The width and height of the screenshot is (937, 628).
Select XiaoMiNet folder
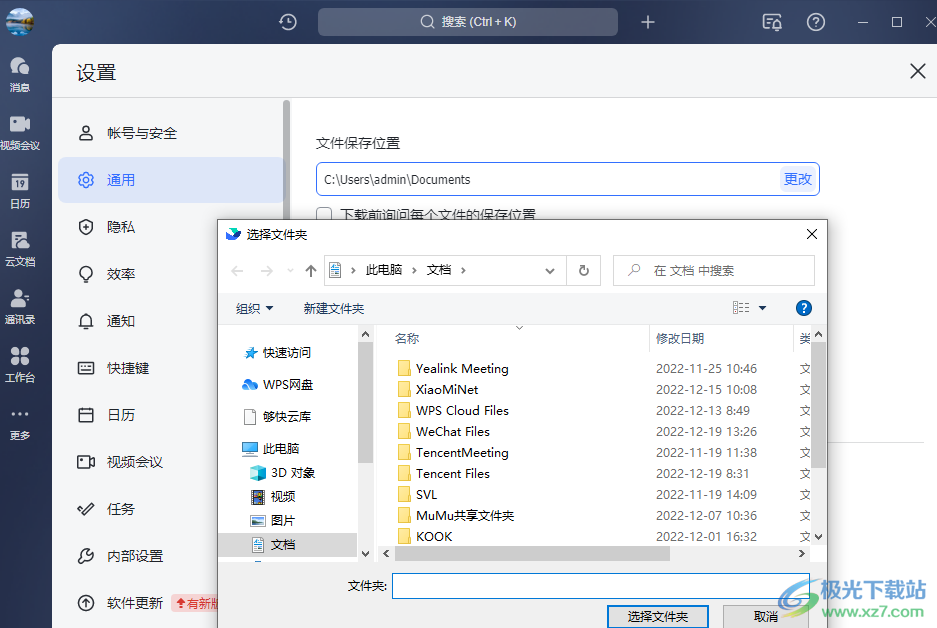coord(439,390)
